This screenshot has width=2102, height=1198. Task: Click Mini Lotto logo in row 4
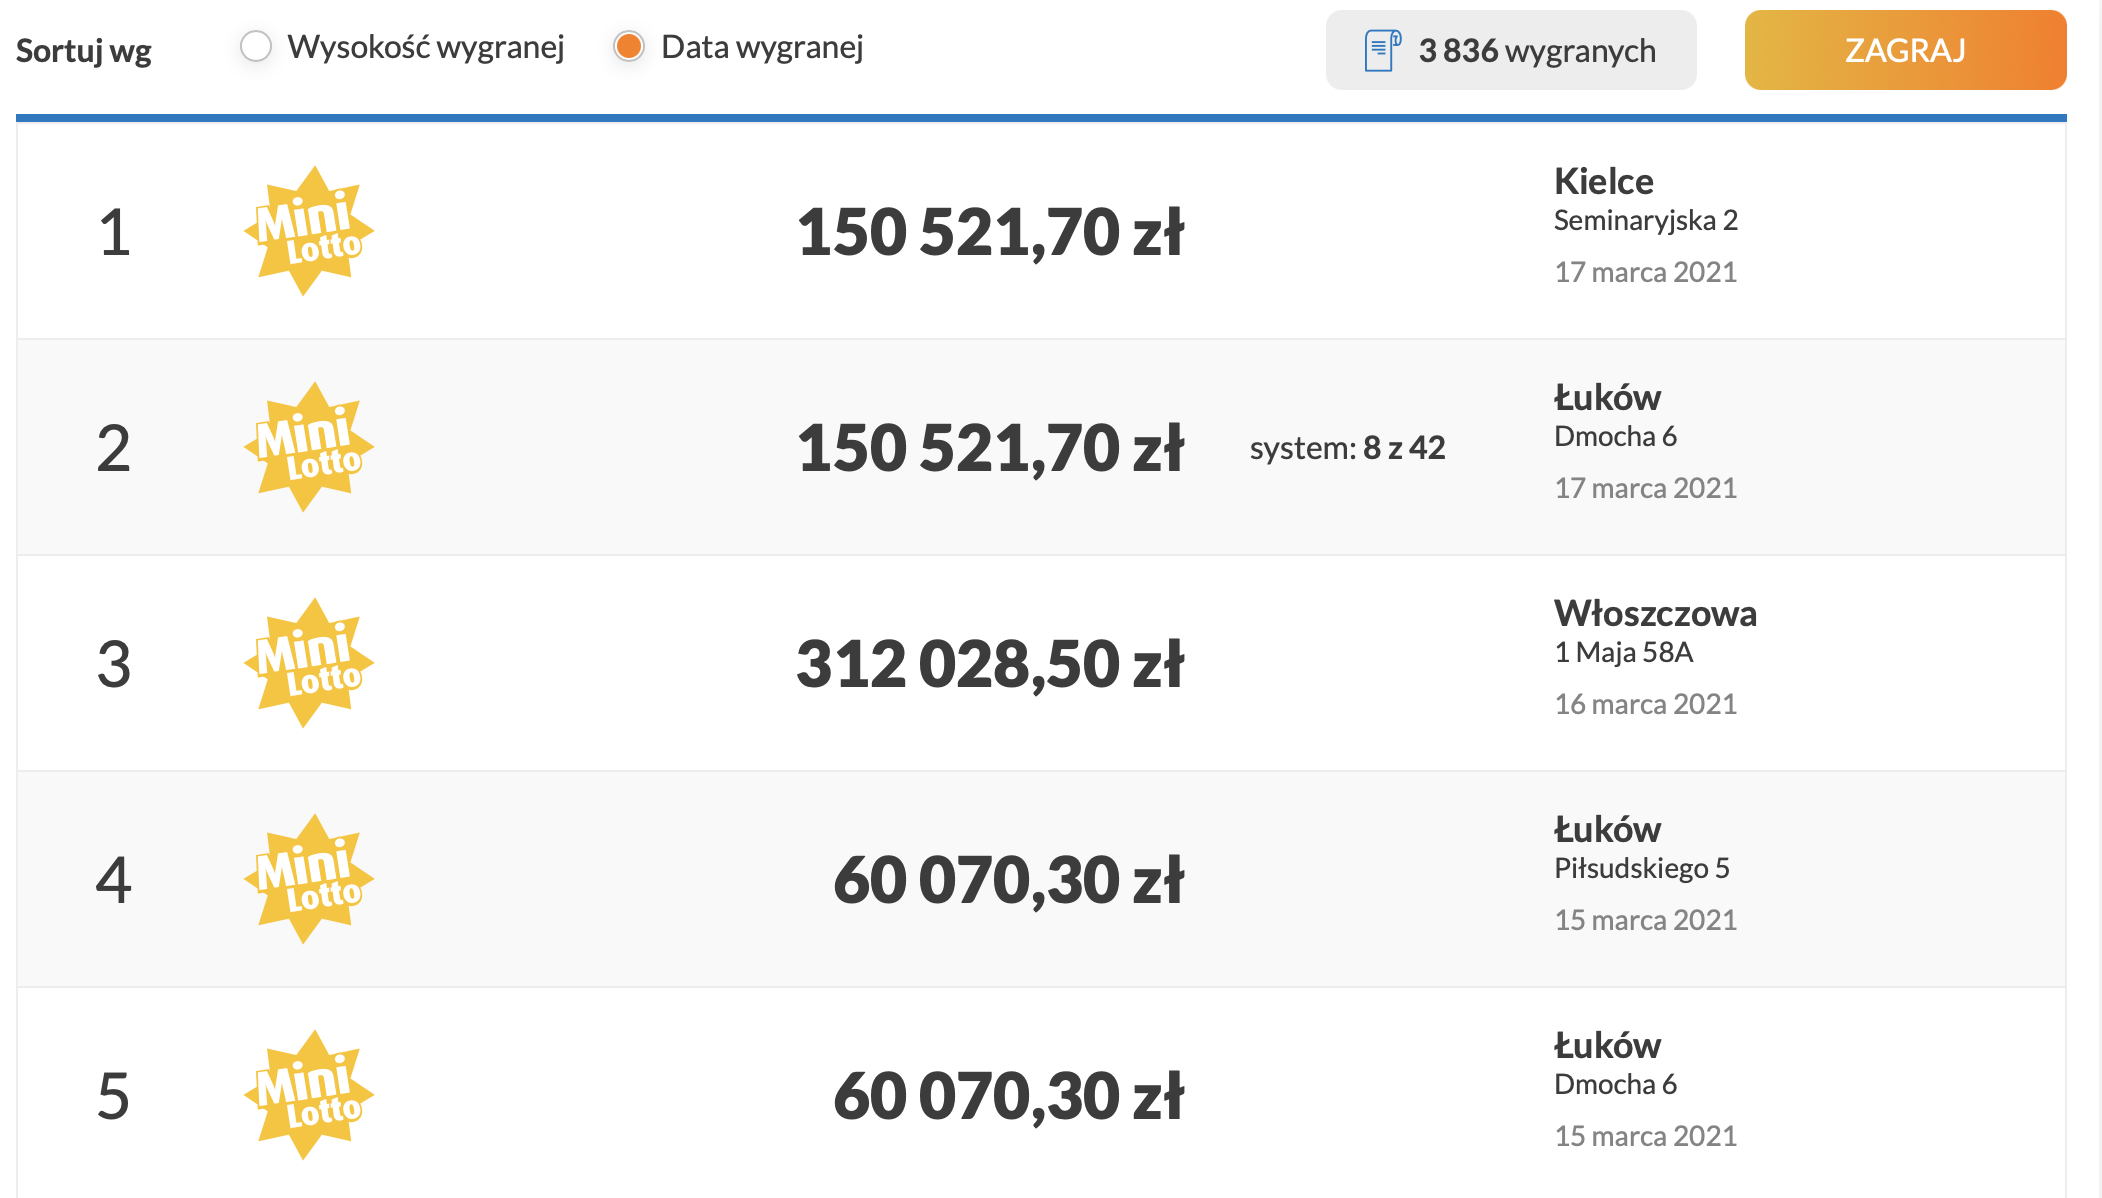coord(308,879)
